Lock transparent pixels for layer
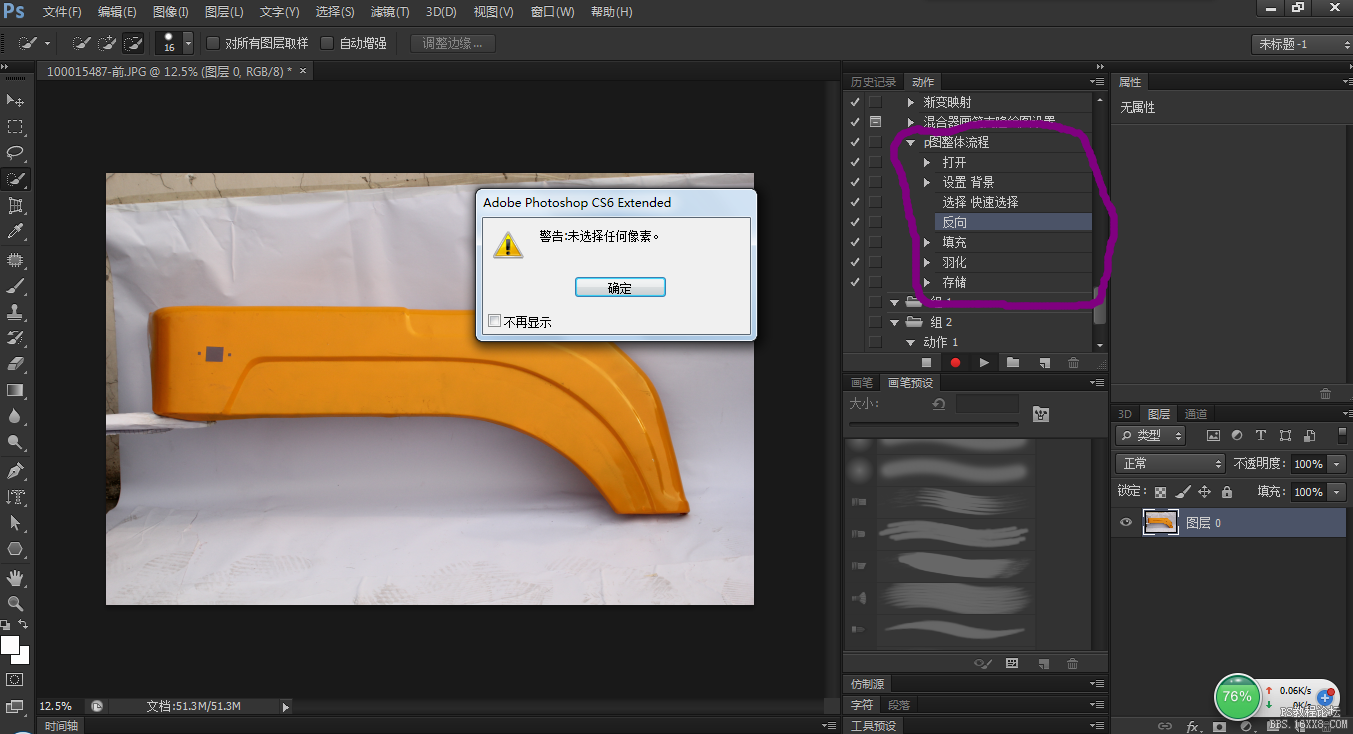The width and height of the screenshot is (1353, 734). point(1160,492)
